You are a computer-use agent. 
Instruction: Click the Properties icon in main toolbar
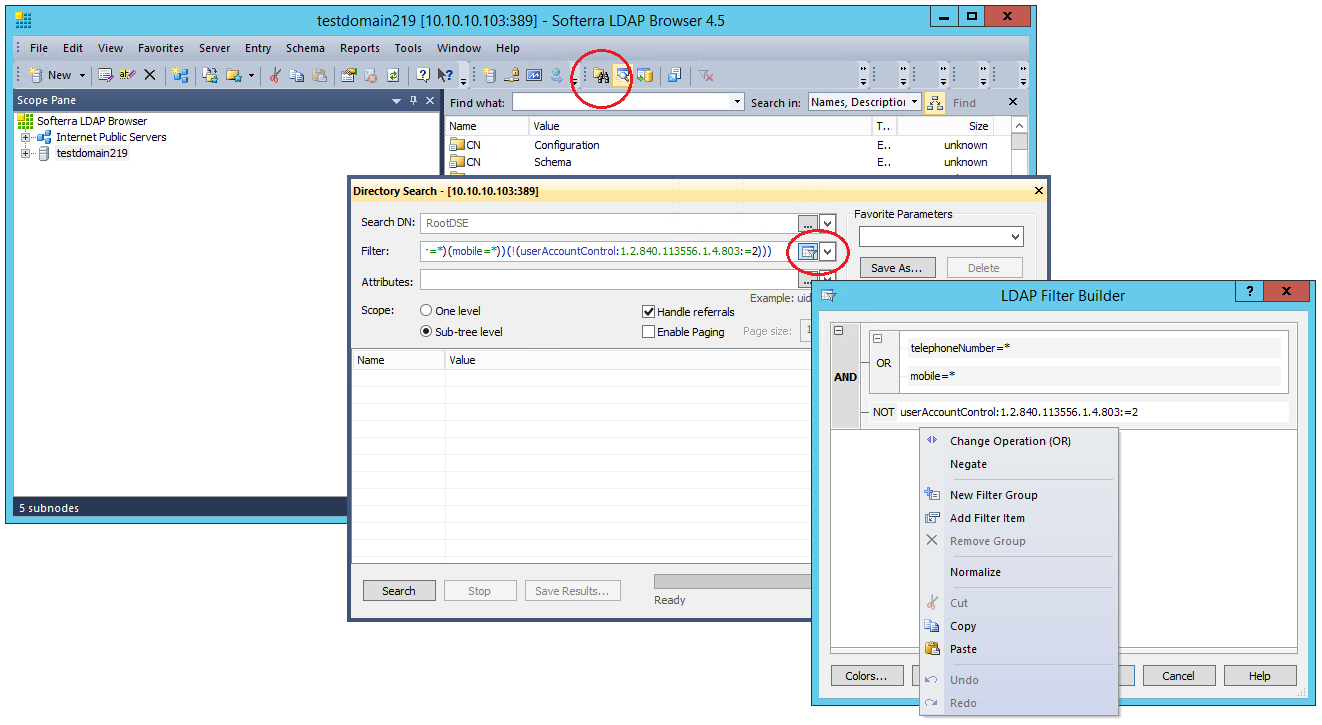click(349, 75)
